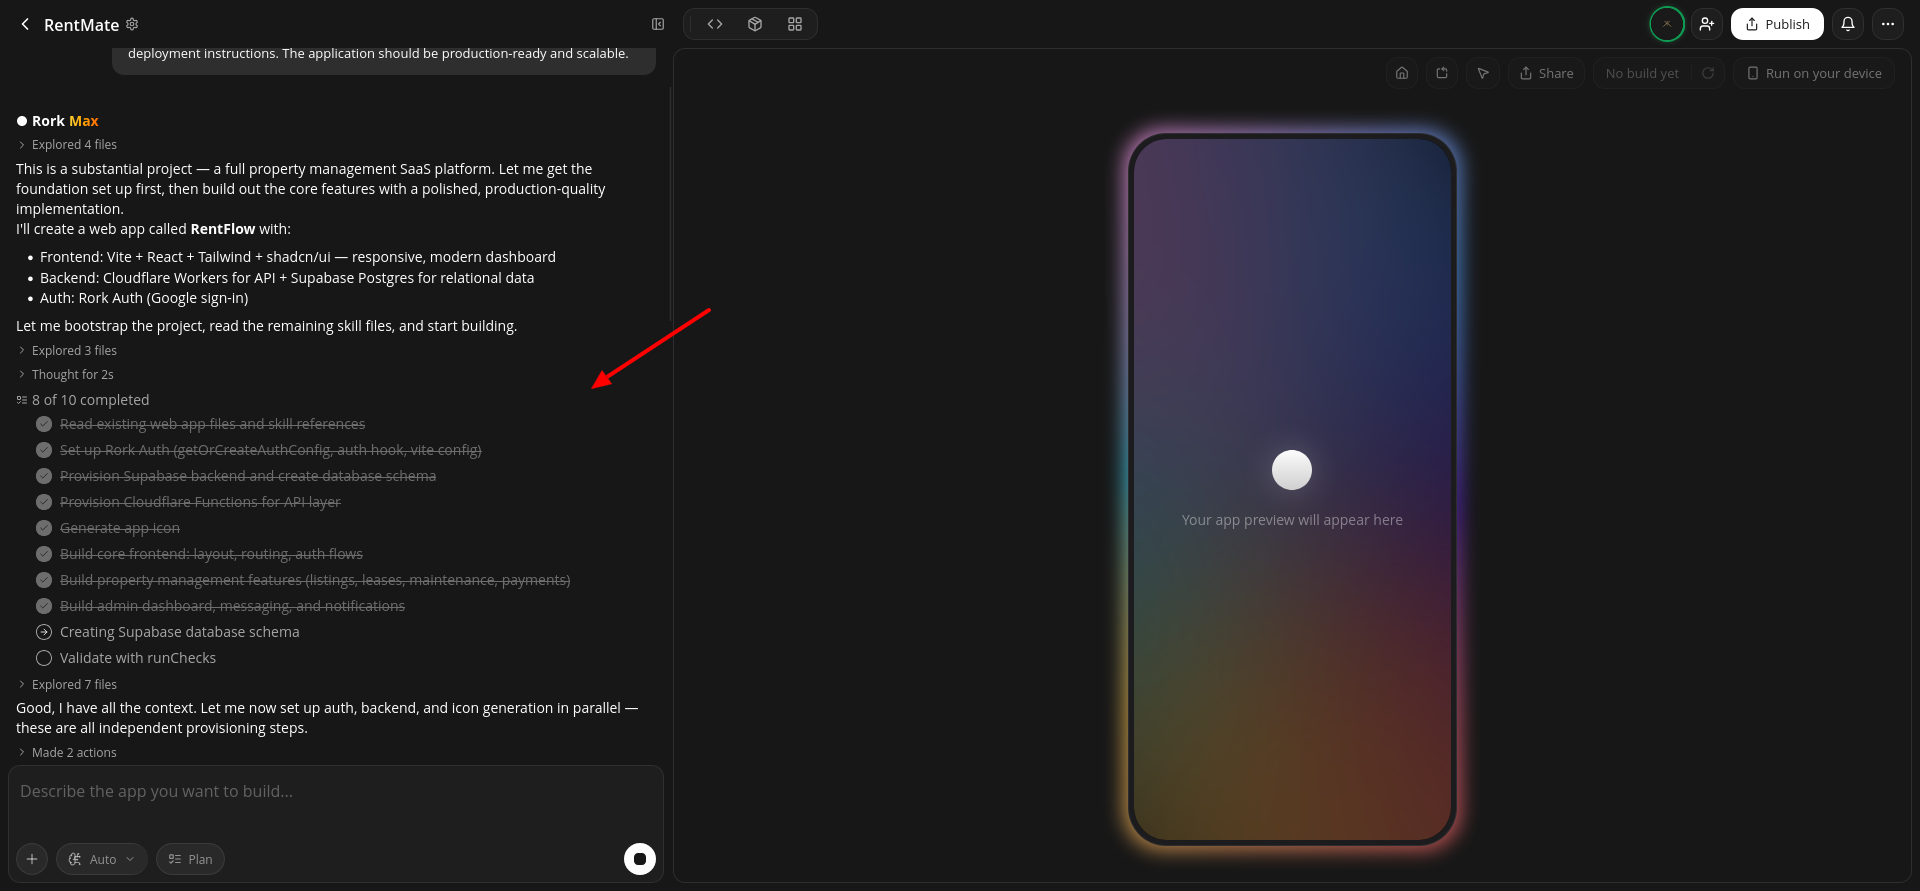The image size is (1920, 891).
Task: Open the grid apps view icon
Action: click(x=795, y=24)
